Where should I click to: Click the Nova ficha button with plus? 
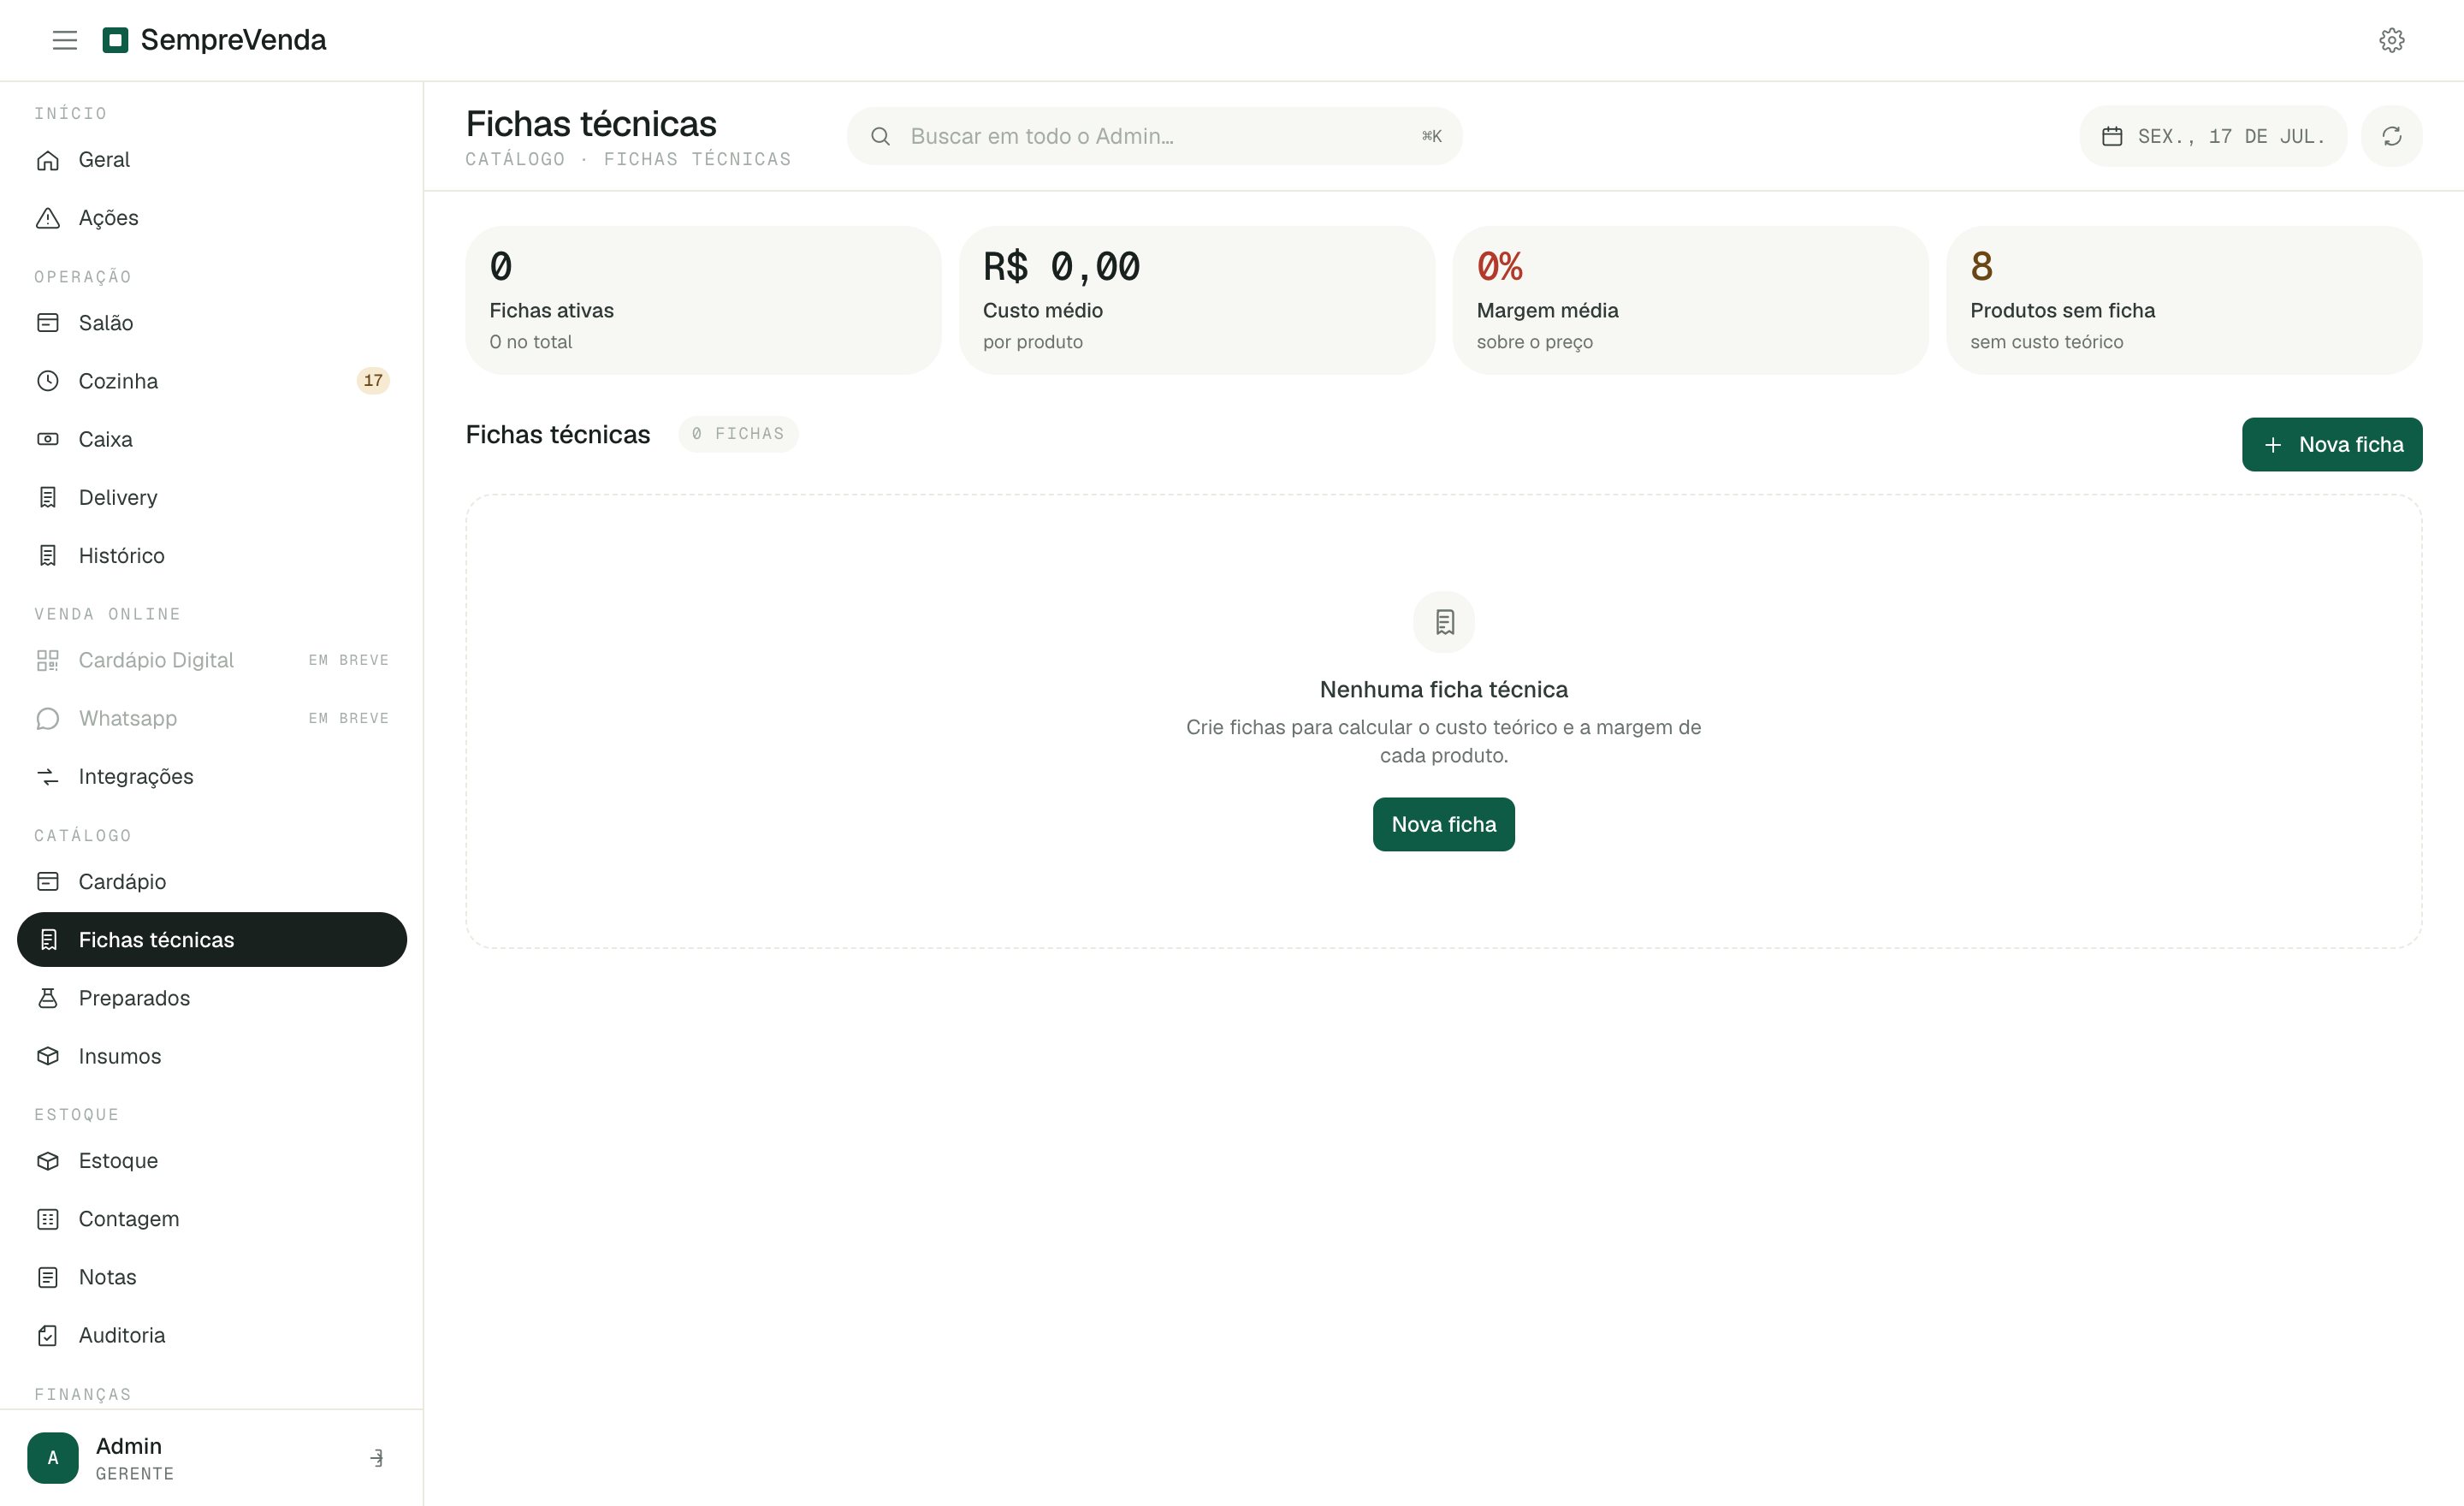[2331, 444]
